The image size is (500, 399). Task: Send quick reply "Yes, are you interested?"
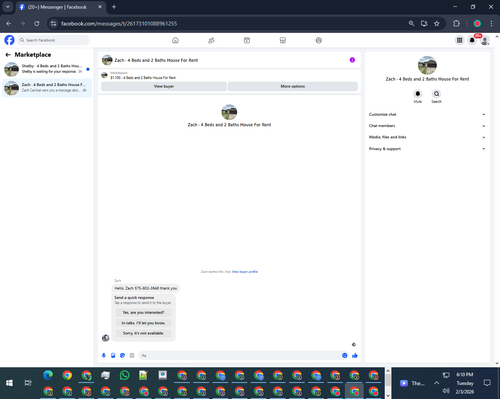click(143, 313)
